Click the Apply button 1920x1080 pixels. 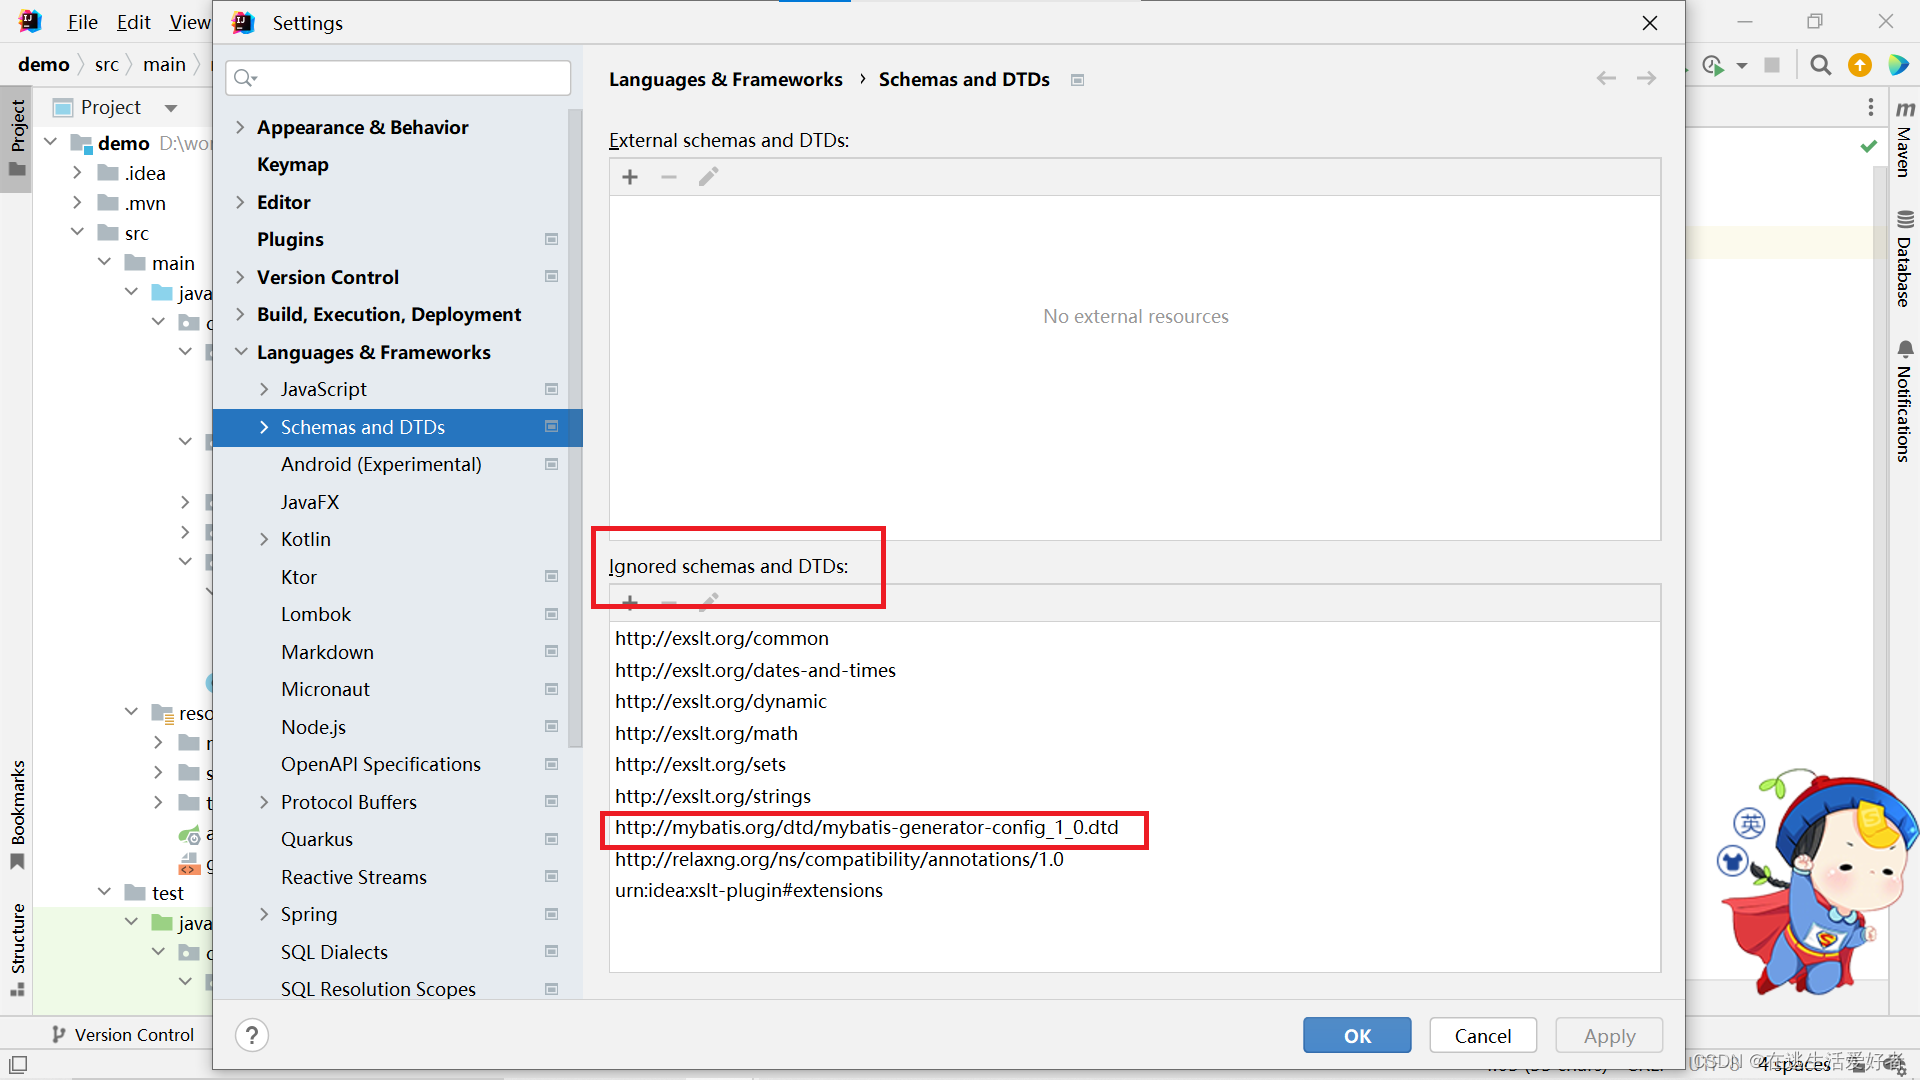tap(1608, 1035)
